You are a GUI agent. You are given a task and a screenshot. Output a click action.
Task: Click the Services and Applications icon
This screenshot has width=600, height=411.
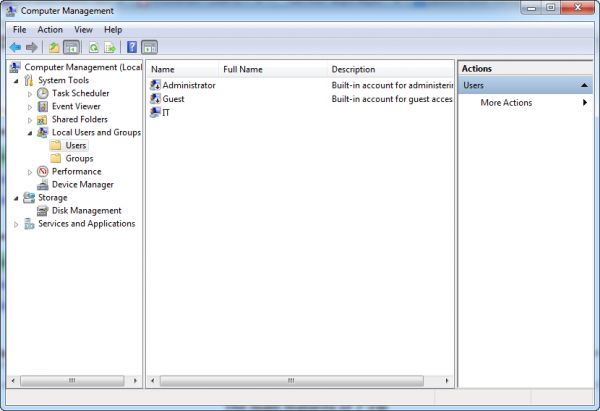pyautogui.click(x=29, y=224)
